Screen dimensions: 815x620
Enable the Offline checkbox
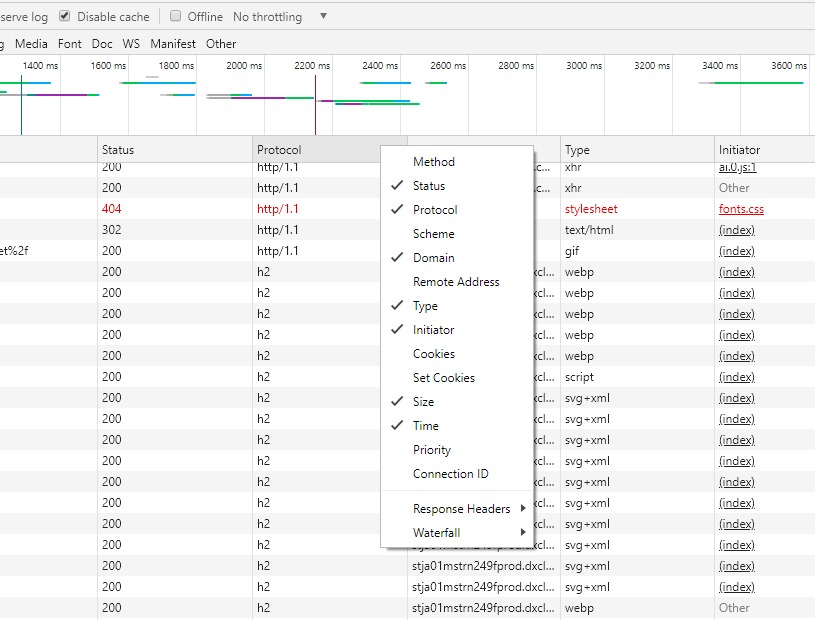click(176, 17)
